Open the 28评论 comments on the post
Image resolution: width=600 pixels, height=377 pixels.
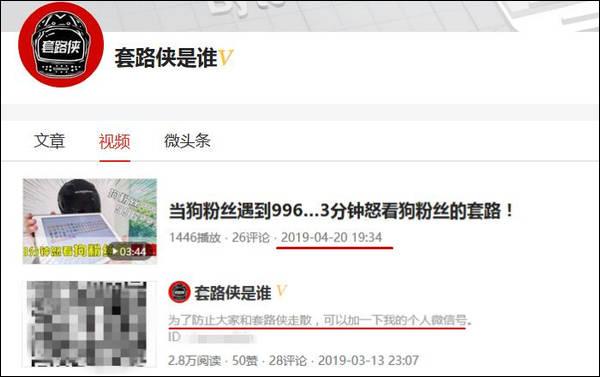click(x=288, y=361)
